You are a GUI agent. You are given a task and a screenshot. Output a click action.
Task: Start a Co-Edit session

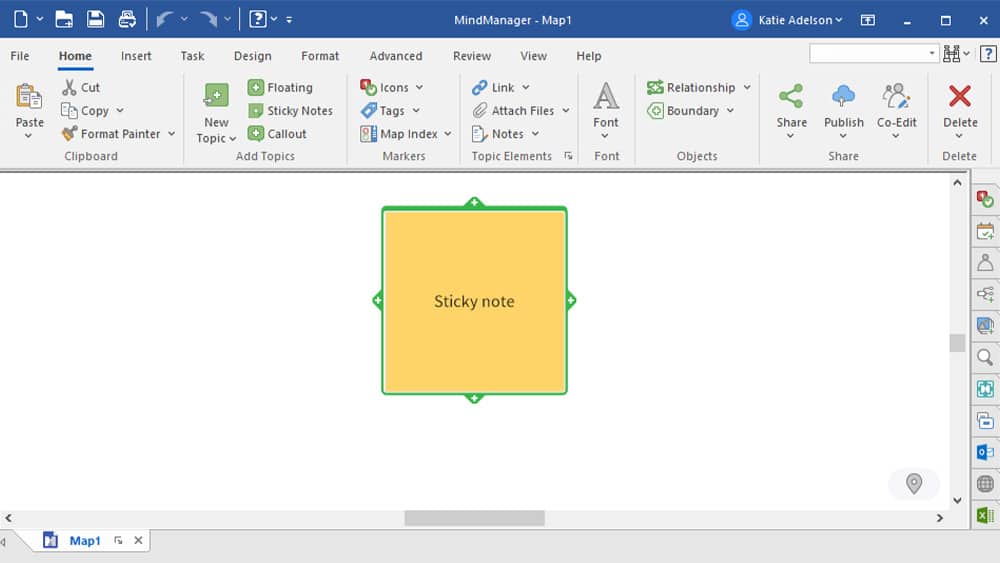pyautogui.click(x=897, y=106)
